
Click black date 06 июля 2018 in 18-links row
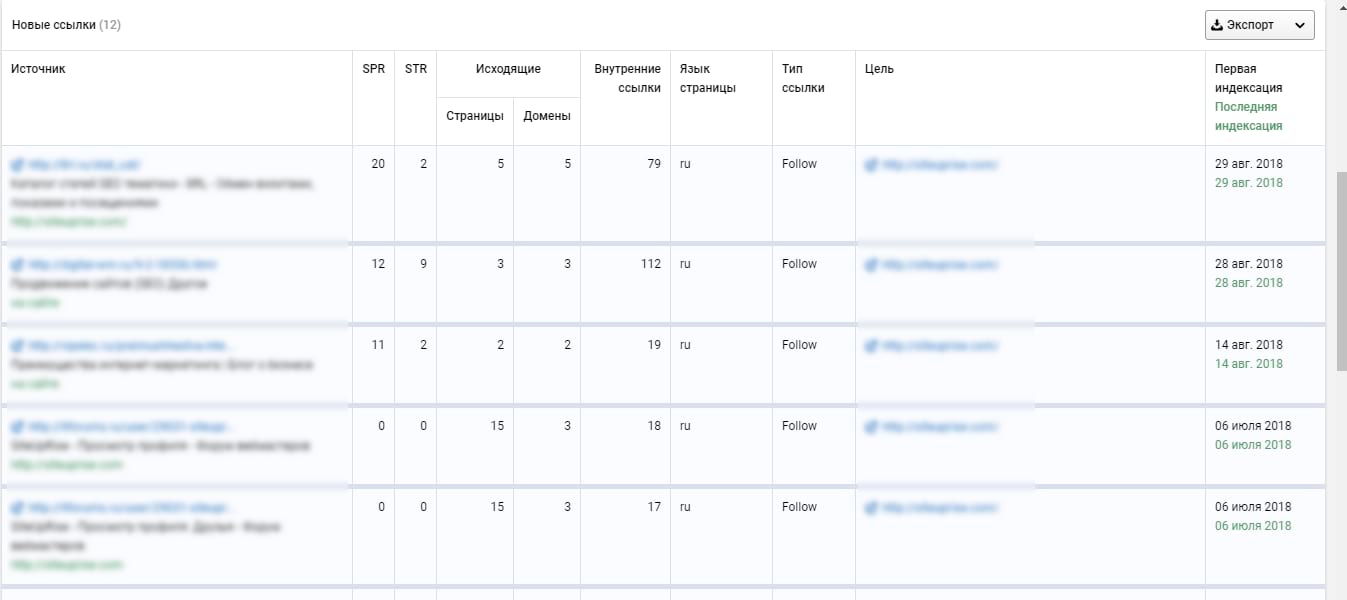click(x=1253, y=426)
